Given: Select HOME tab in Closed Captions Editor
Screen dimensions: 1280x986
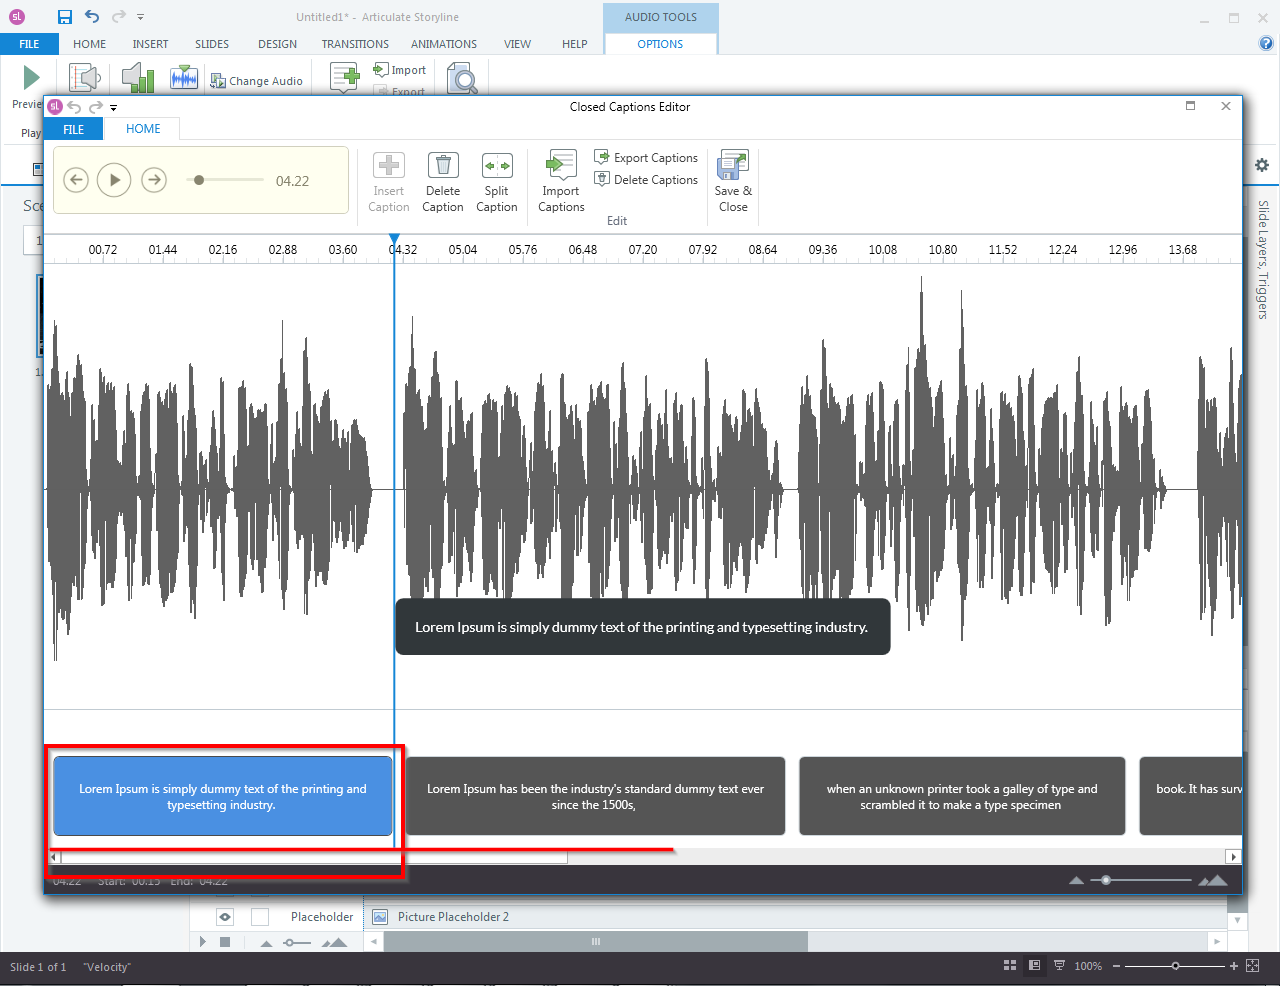Looking at the screenshot, I should (143, 129).
